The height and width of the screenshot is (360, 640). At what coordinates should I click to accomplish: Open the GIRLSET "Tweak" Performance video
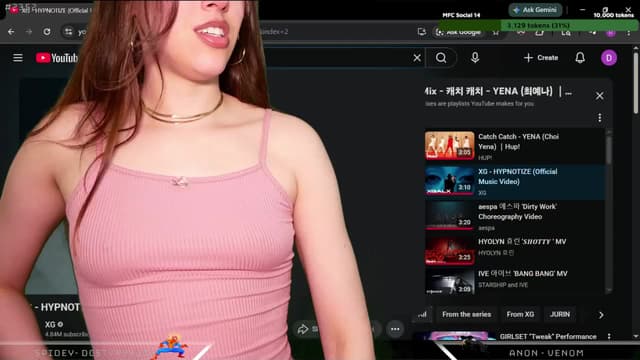(x=548, y=337)
